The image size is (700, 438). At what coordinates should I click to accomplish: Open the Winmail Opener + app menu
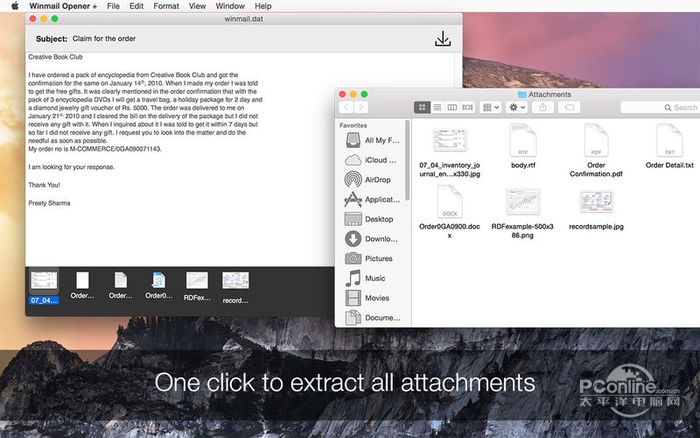(x=63, y=6)
